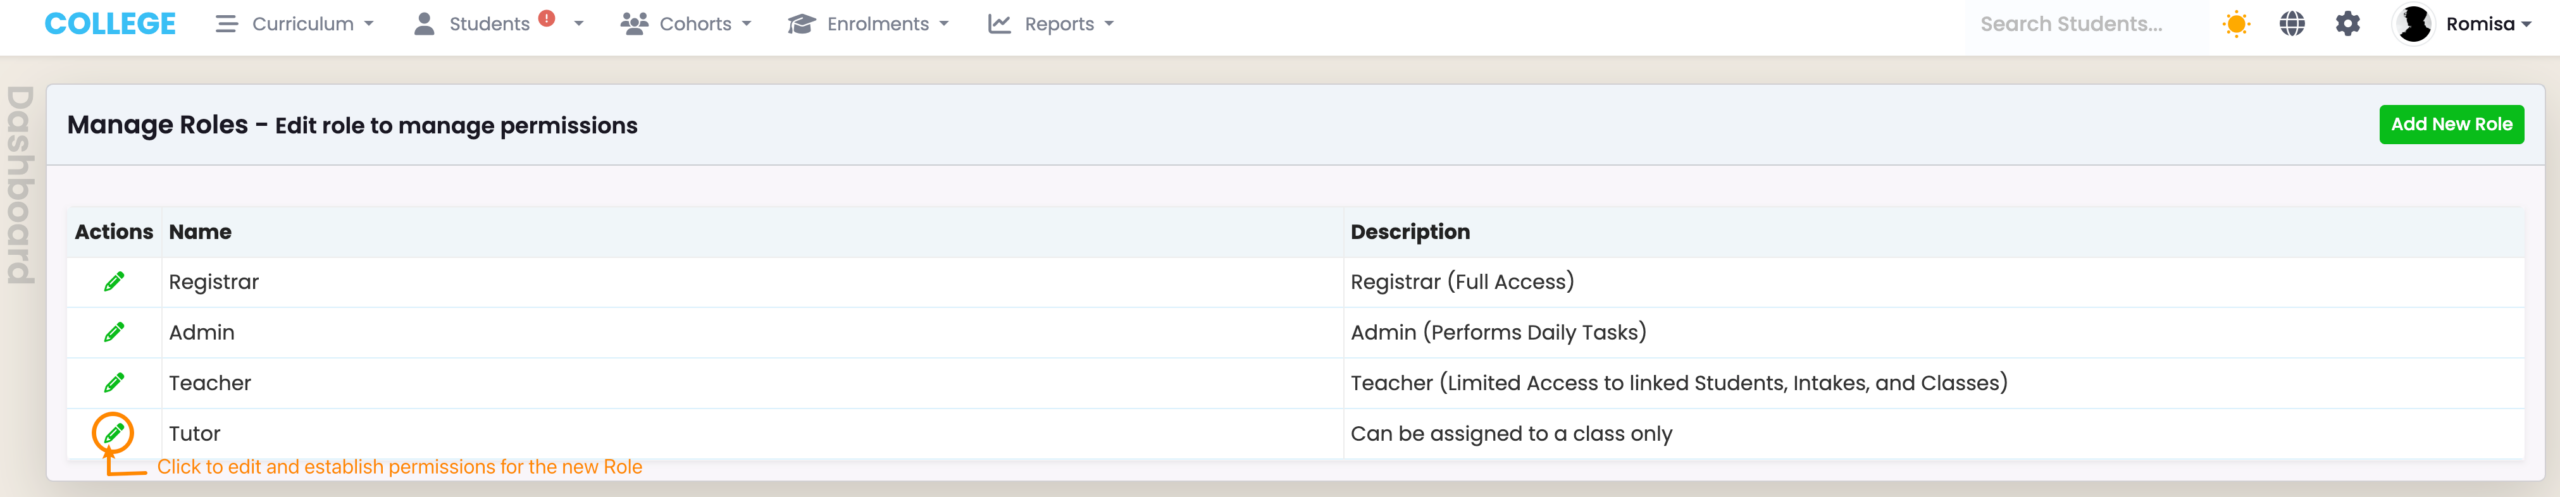2560x497 pixels.
Task: Open the Enrolments menu
Action: pos(868,24)
